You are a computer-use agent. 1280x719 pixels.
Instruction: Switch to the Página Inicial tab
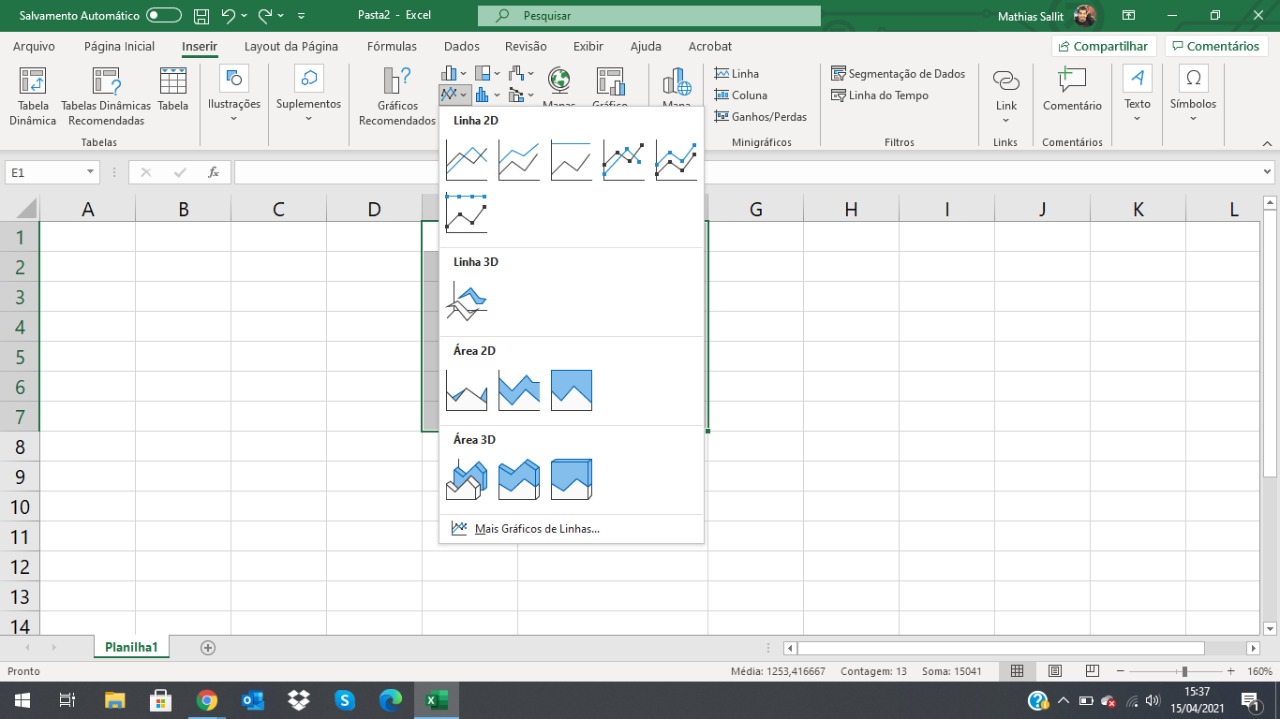[119, 46]
